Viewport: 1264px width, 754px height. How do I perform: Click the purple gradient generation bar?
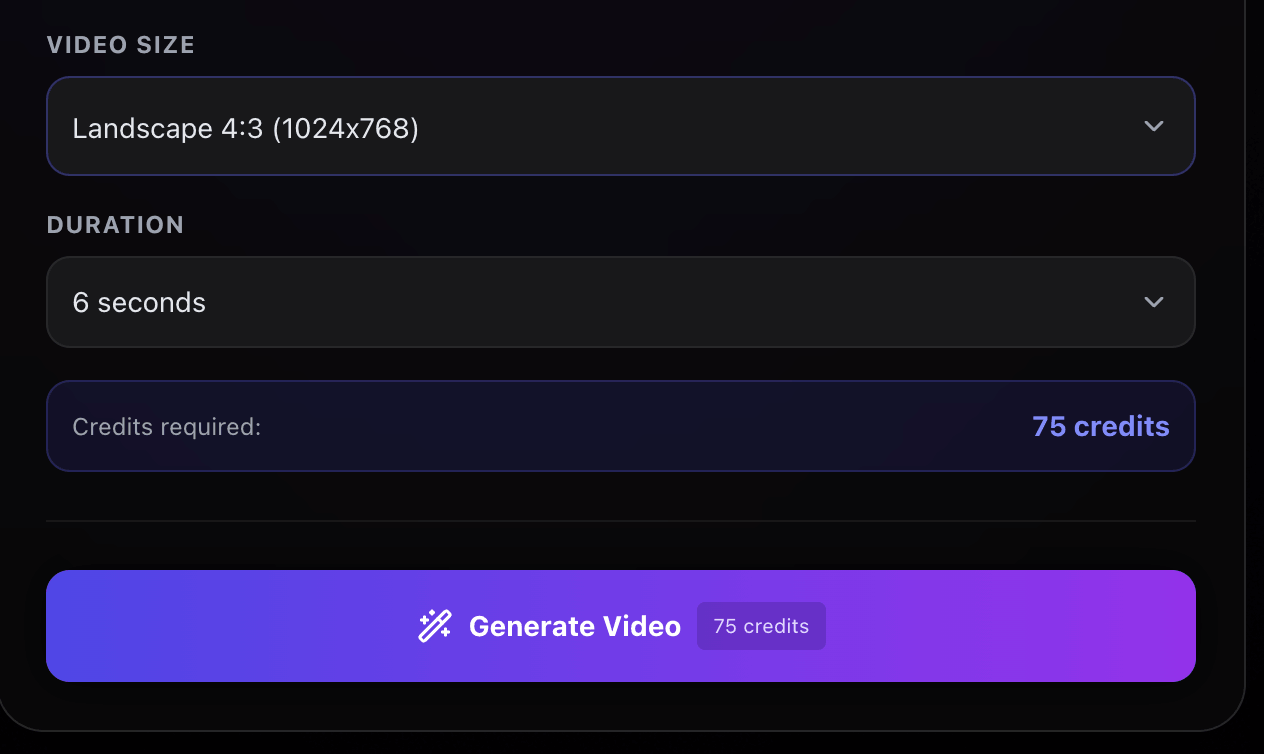pos(621,626)
